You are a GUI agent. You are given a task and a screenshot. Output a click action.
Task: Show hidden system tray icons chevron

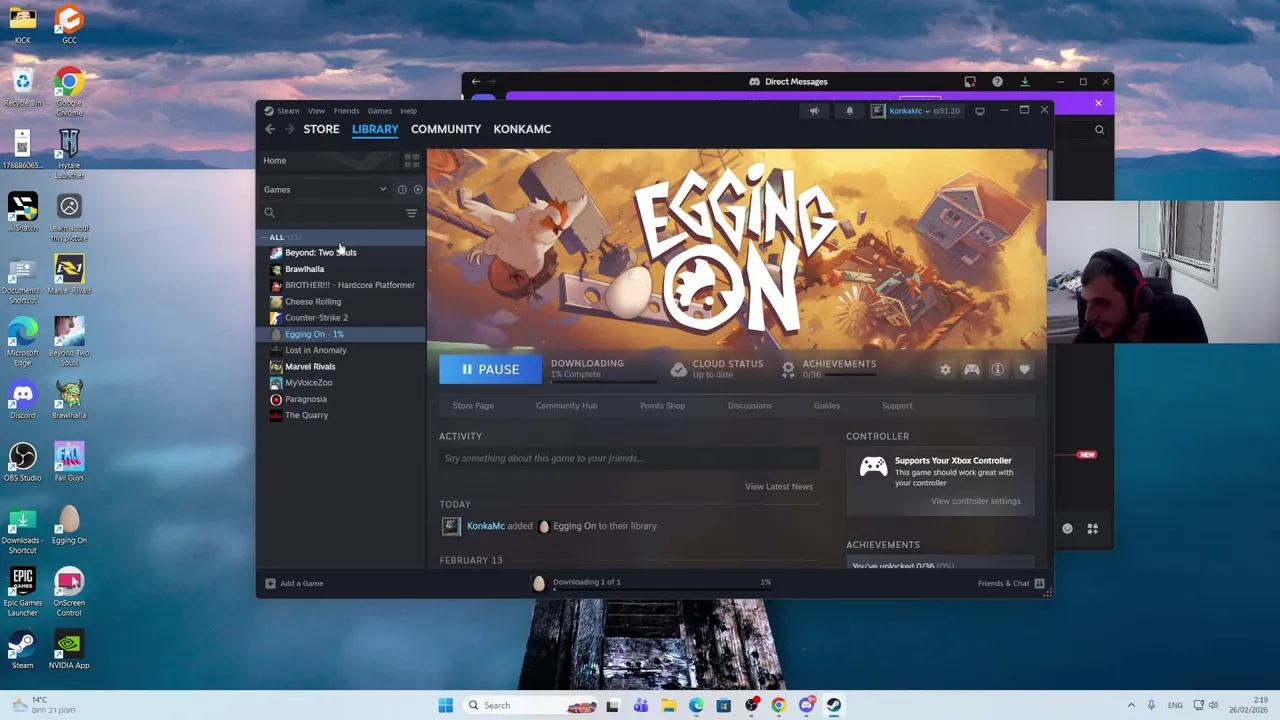[1131, 705]
